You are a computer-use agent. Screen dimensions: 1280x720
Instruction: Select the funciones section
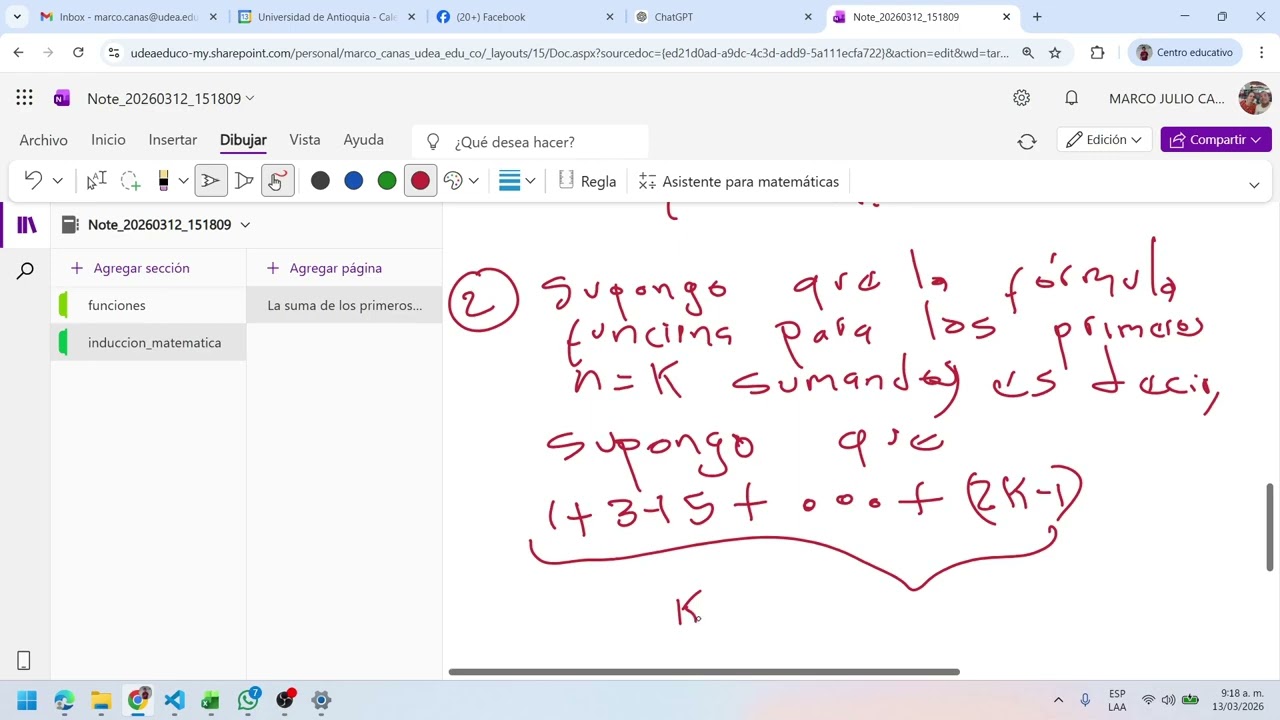coord(148,305)
